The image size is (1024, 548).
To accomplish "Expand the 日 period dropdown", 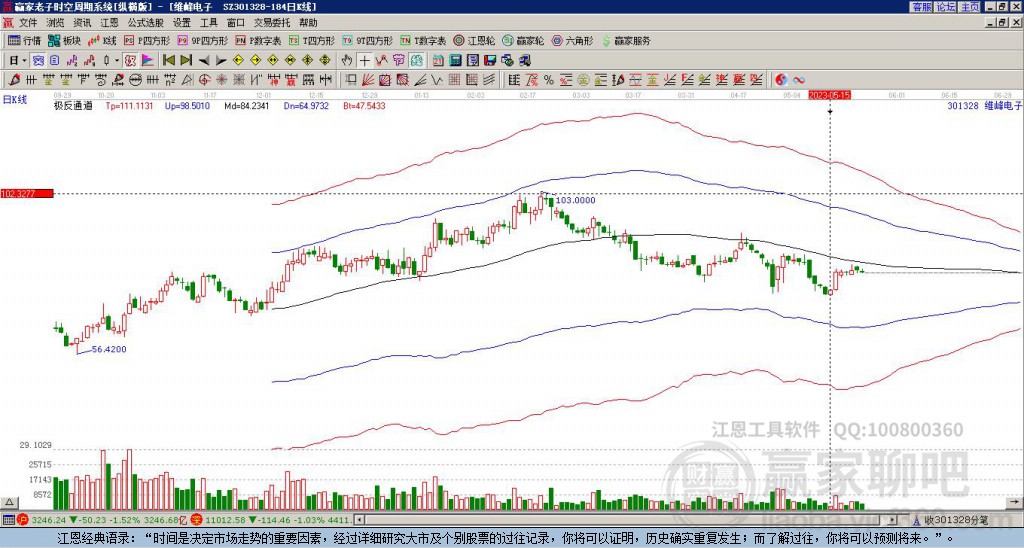I will 24,61.
